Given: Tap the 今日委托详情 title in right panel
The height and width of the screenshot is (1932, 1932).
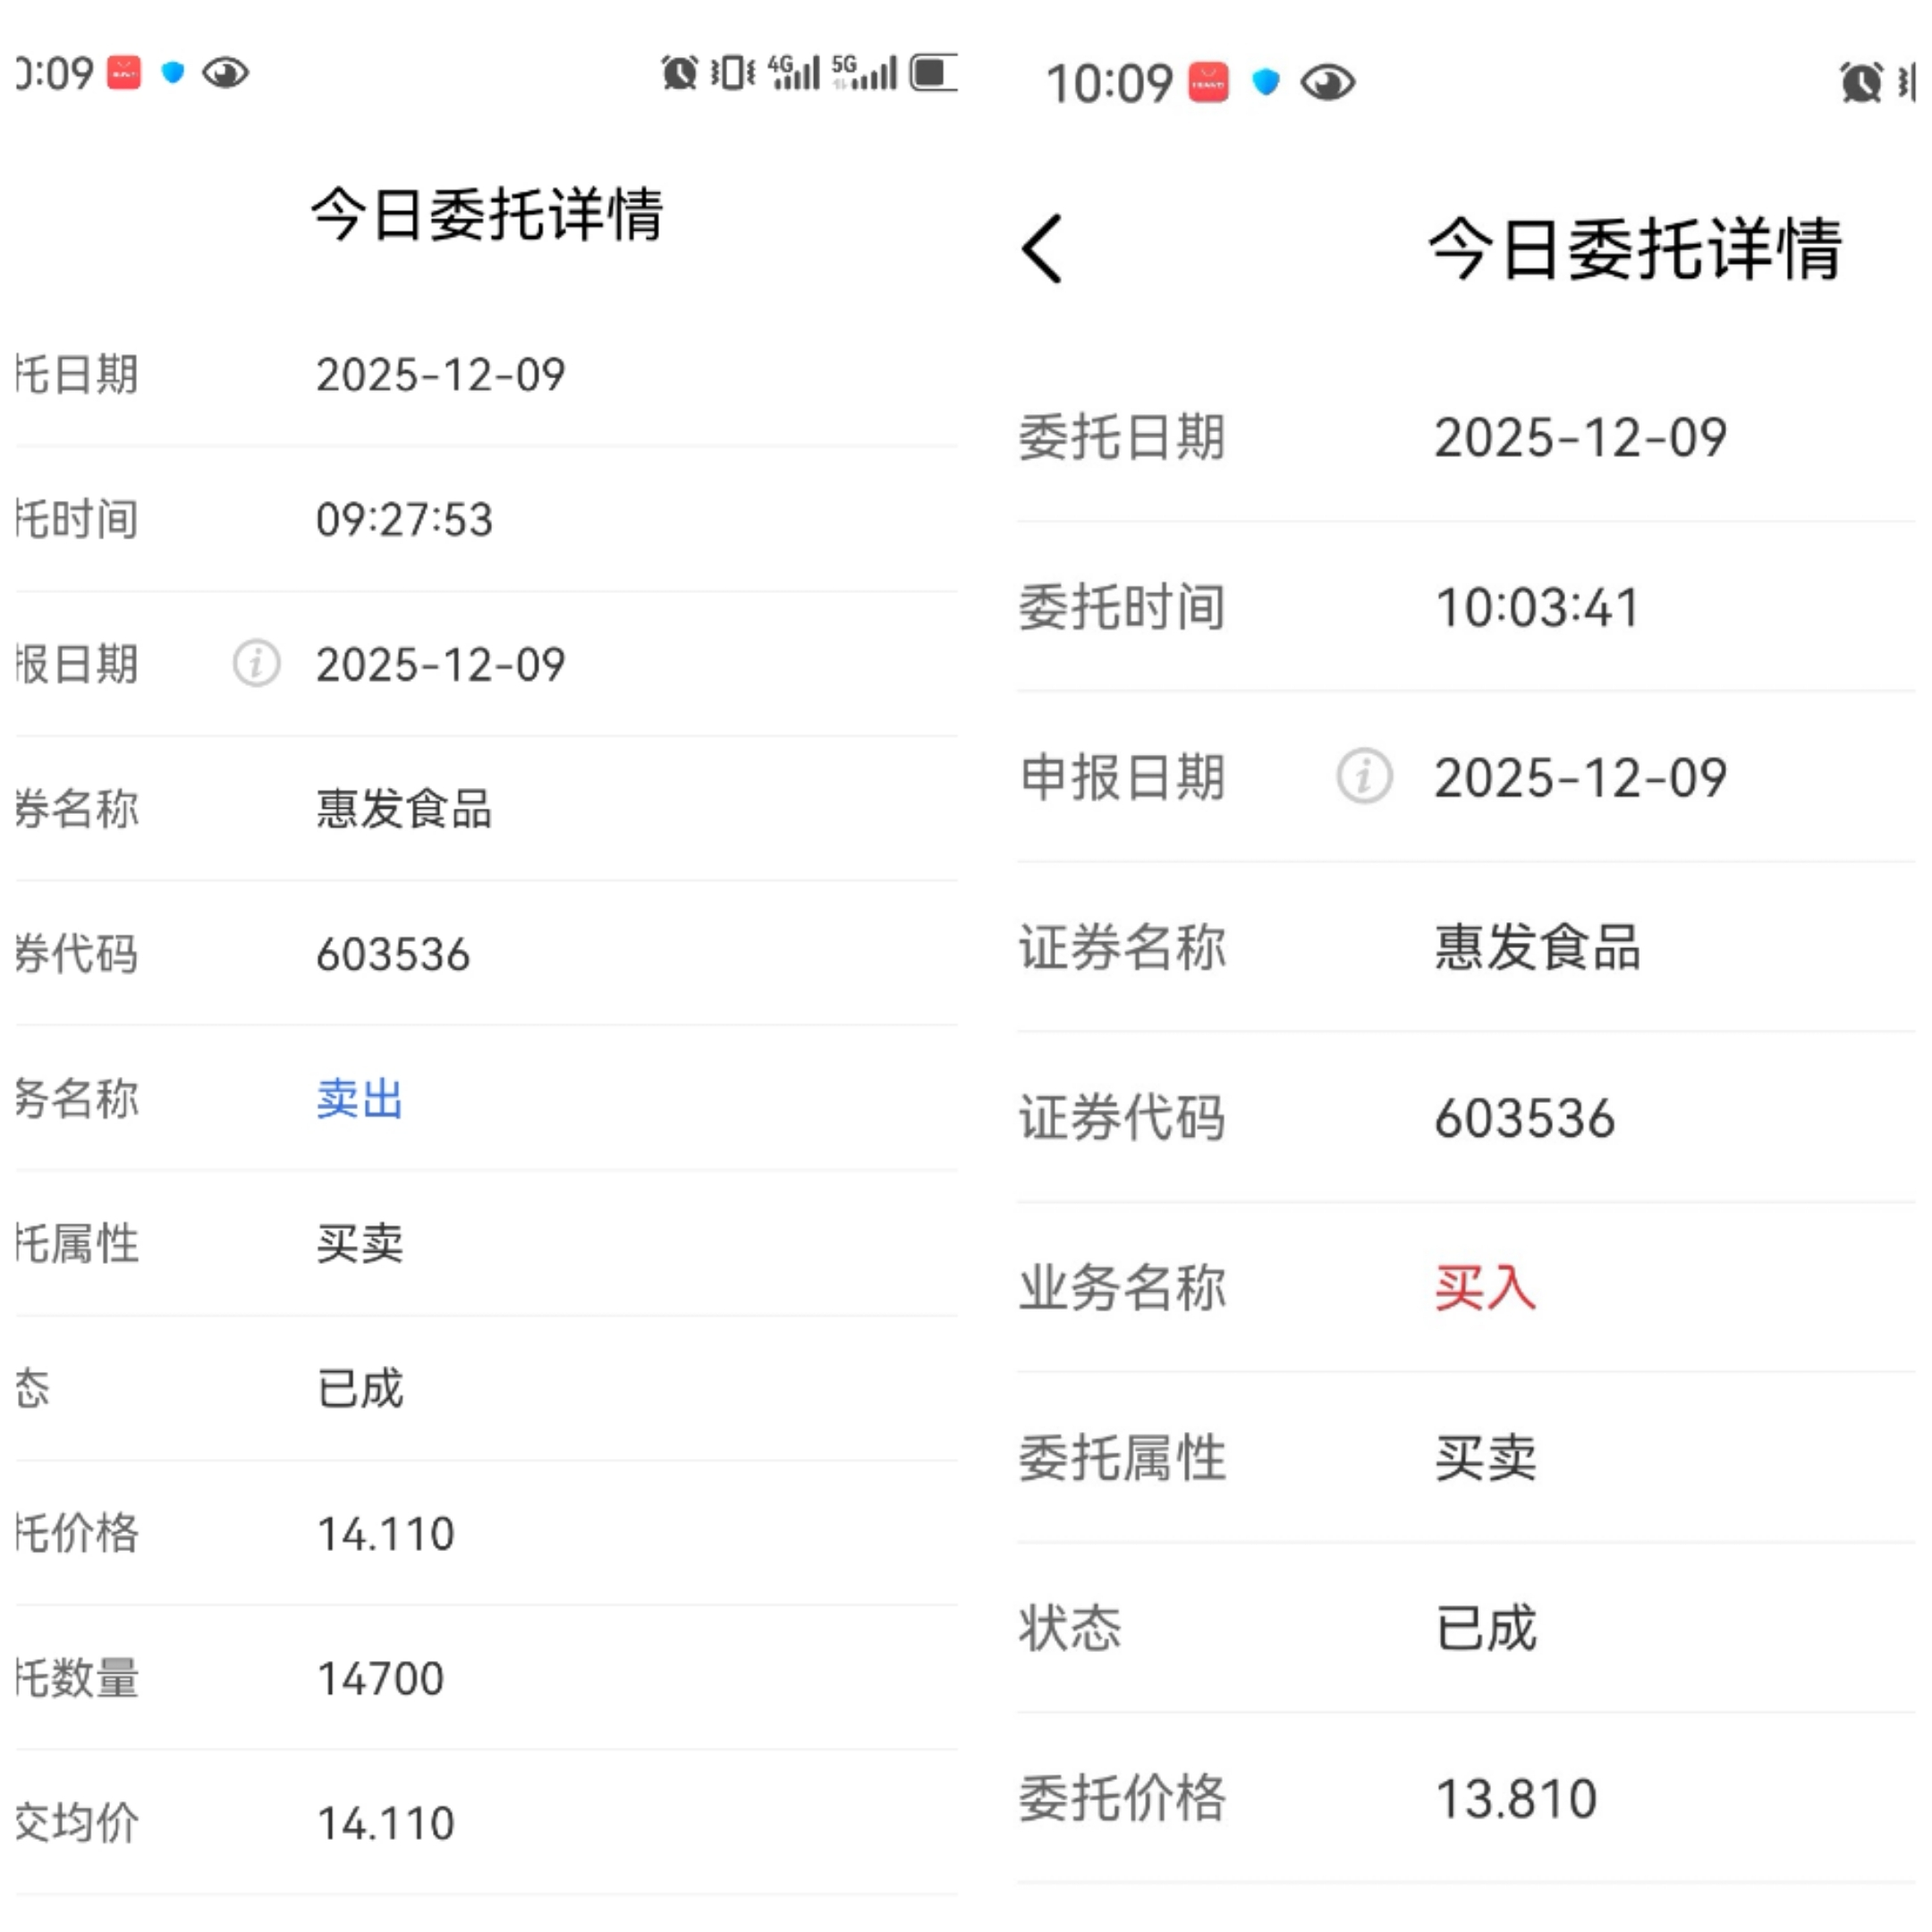Looking at the screenshot, I should 1634,249.
